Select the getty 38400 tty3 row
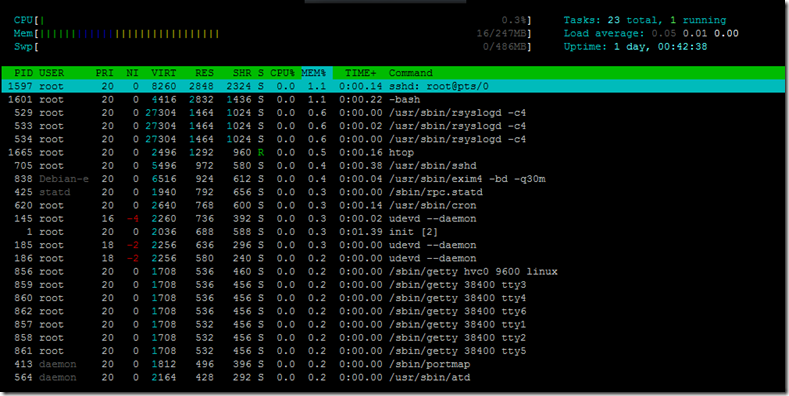This screenshot has width=789, height=396. point(393,285)
